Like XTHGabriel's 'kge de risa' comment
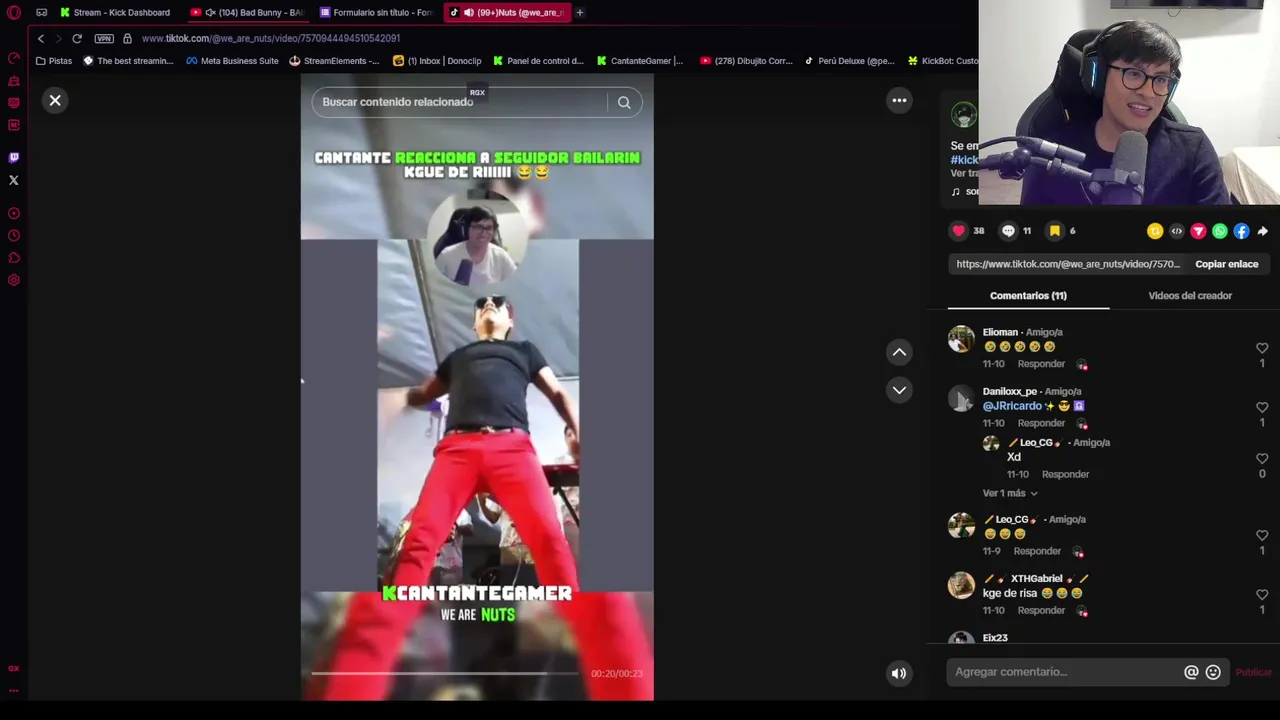 [1262, 594]
